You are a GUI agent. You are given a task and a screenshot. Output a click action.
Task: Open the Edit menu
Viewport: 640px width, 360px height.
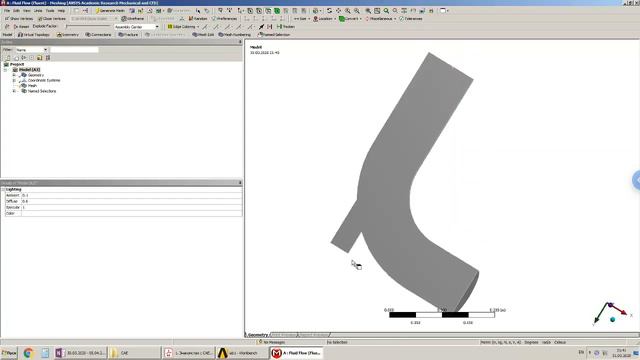(x=16, y=11)
